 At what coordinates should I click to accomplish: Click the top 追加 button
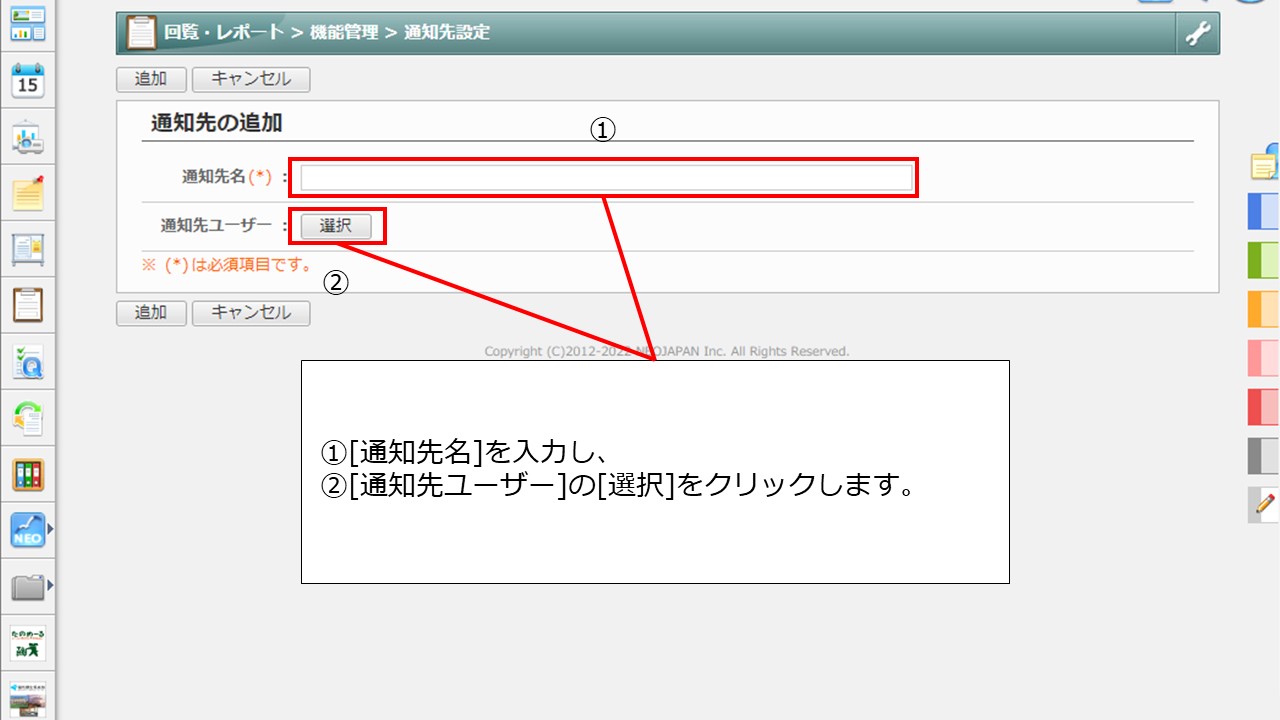151,79
